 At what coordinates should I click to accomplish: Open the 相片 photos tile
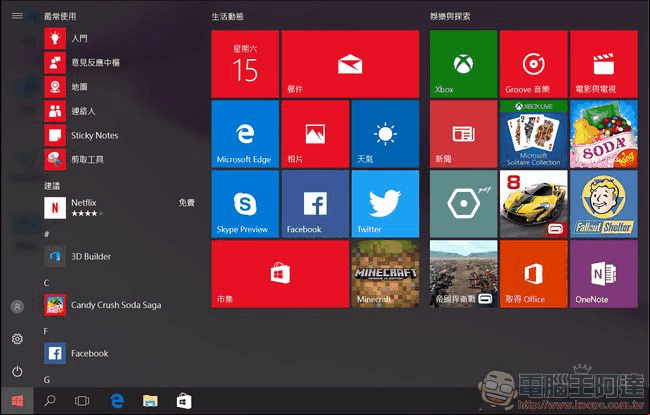click(x=315, y=134)
